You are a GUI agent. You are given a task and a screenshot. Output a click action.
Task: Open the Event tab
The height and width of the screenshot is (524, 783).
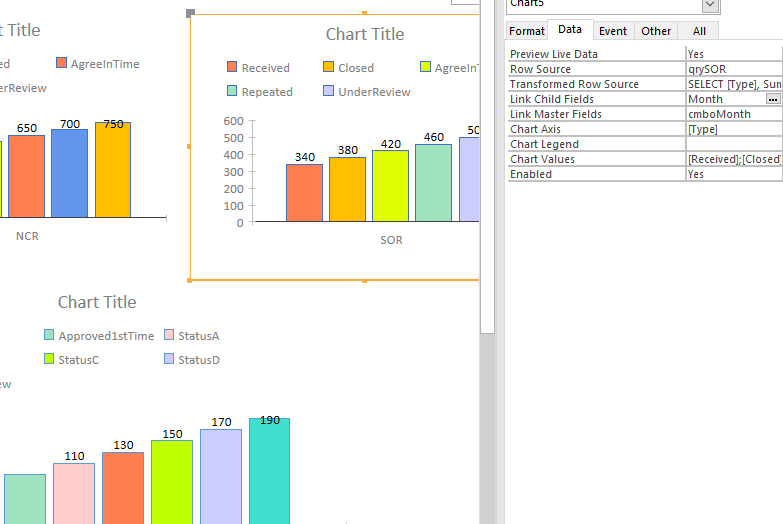[613, 31]
